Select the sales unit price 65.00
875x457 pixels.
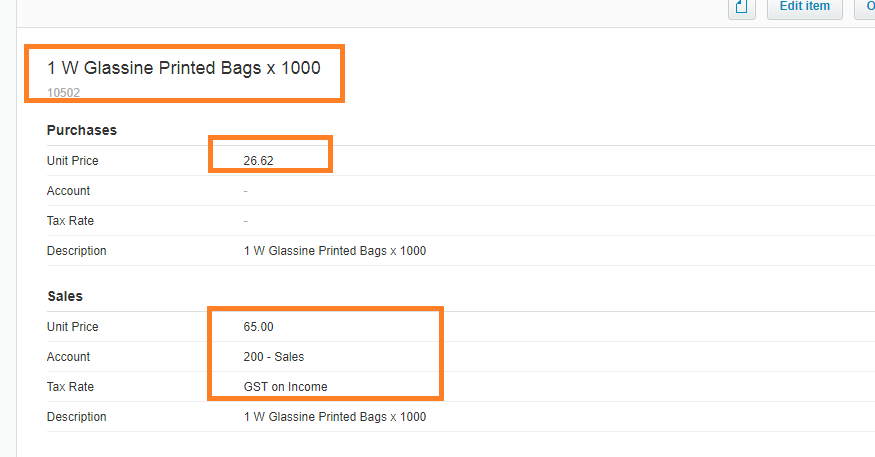point(258,327)
